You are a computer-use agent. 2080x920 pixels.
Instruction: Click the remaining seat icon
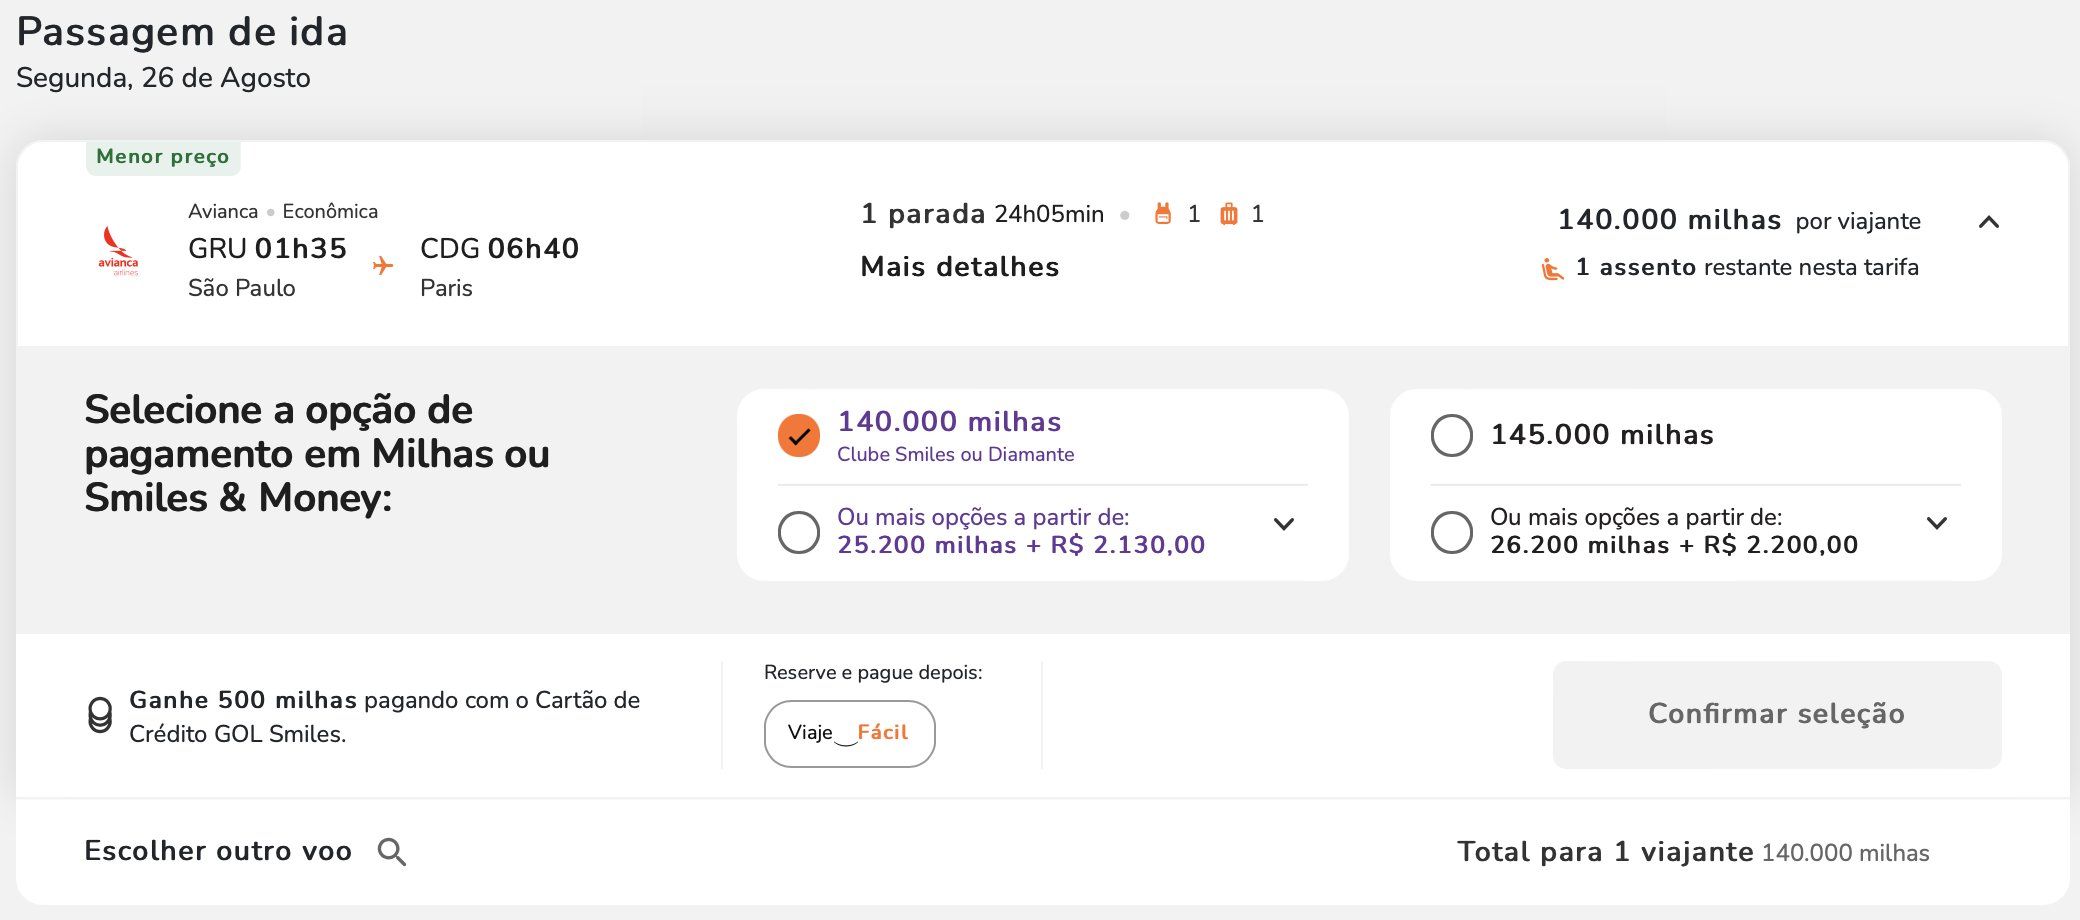(x=1551, y=268)
